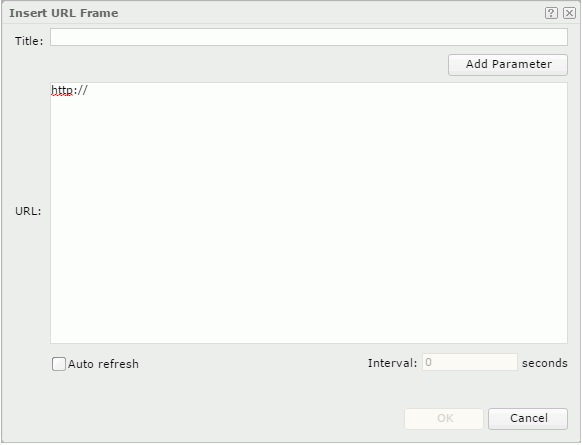Click the Add Parameter button

(x=508, y=65)
